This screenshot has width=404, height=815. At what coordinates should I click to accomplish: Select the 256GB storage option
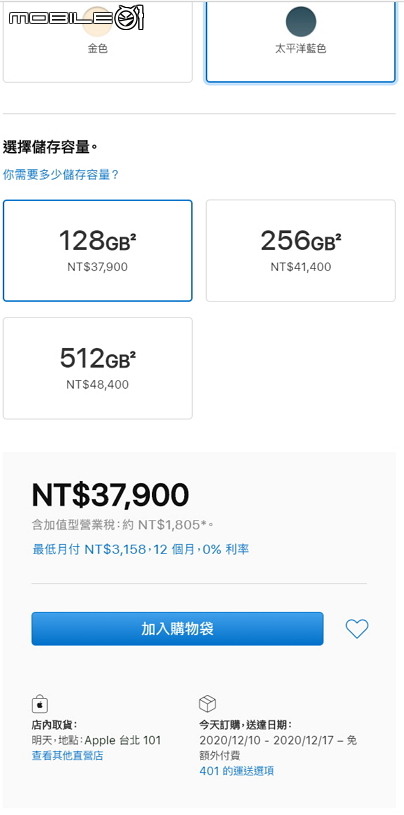click(301, 251)
